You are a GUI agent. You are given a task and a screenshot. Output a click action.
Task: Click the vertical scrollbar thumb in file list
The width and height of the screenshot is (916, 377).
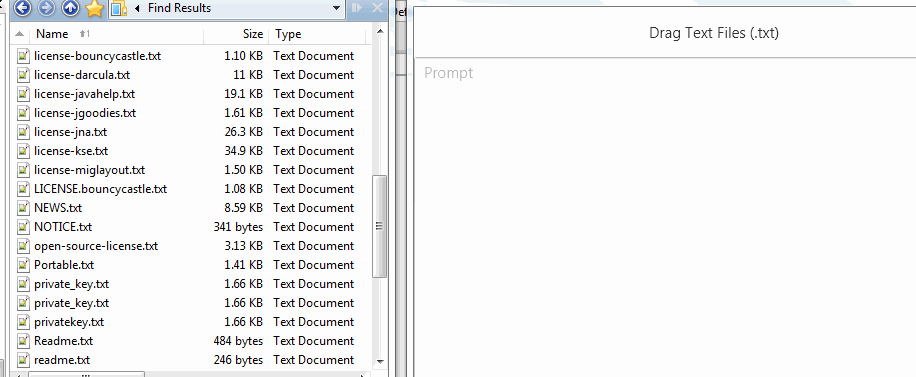379,226
